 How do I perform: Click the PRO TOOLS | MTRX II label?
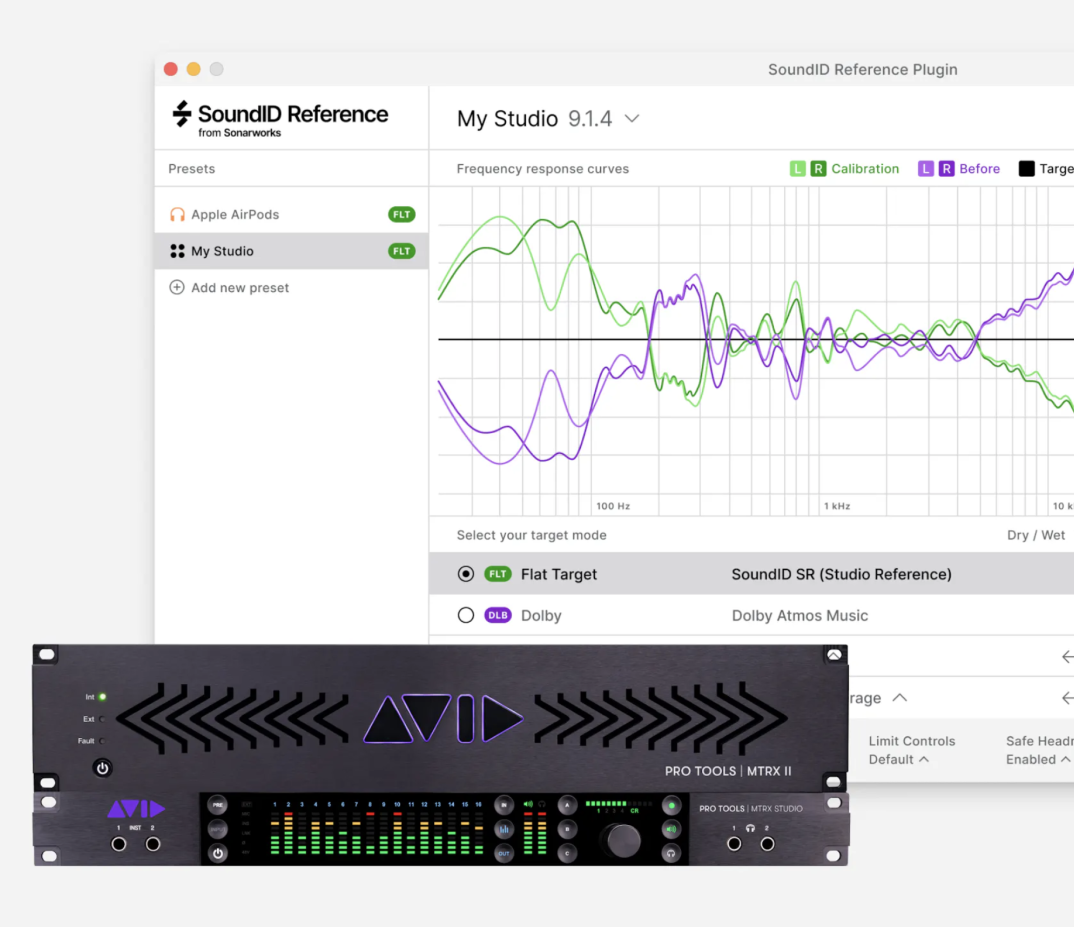[x=727, y=771]
